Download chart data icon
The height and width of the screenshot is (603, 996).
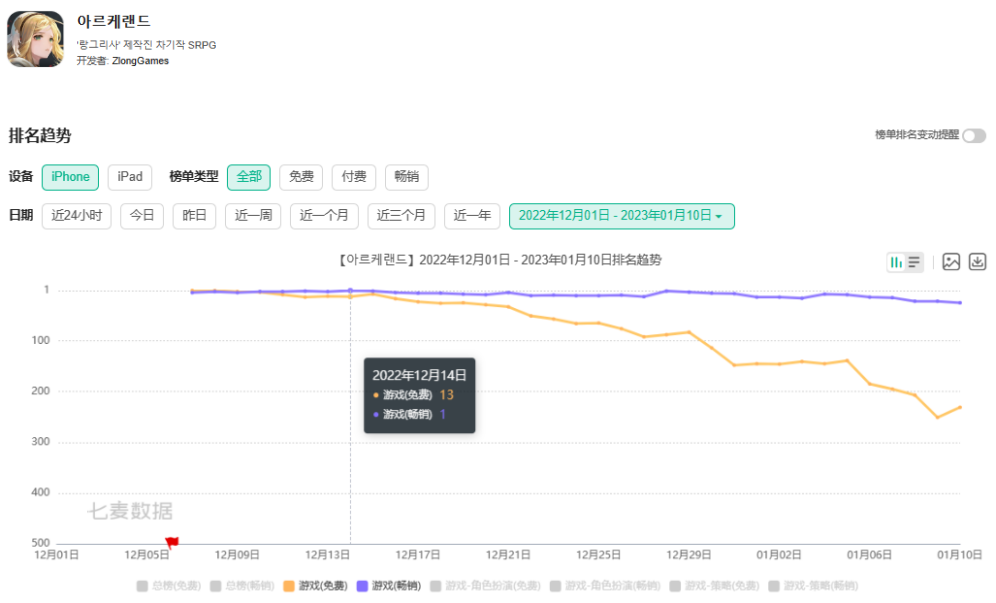tap(977, 262)
